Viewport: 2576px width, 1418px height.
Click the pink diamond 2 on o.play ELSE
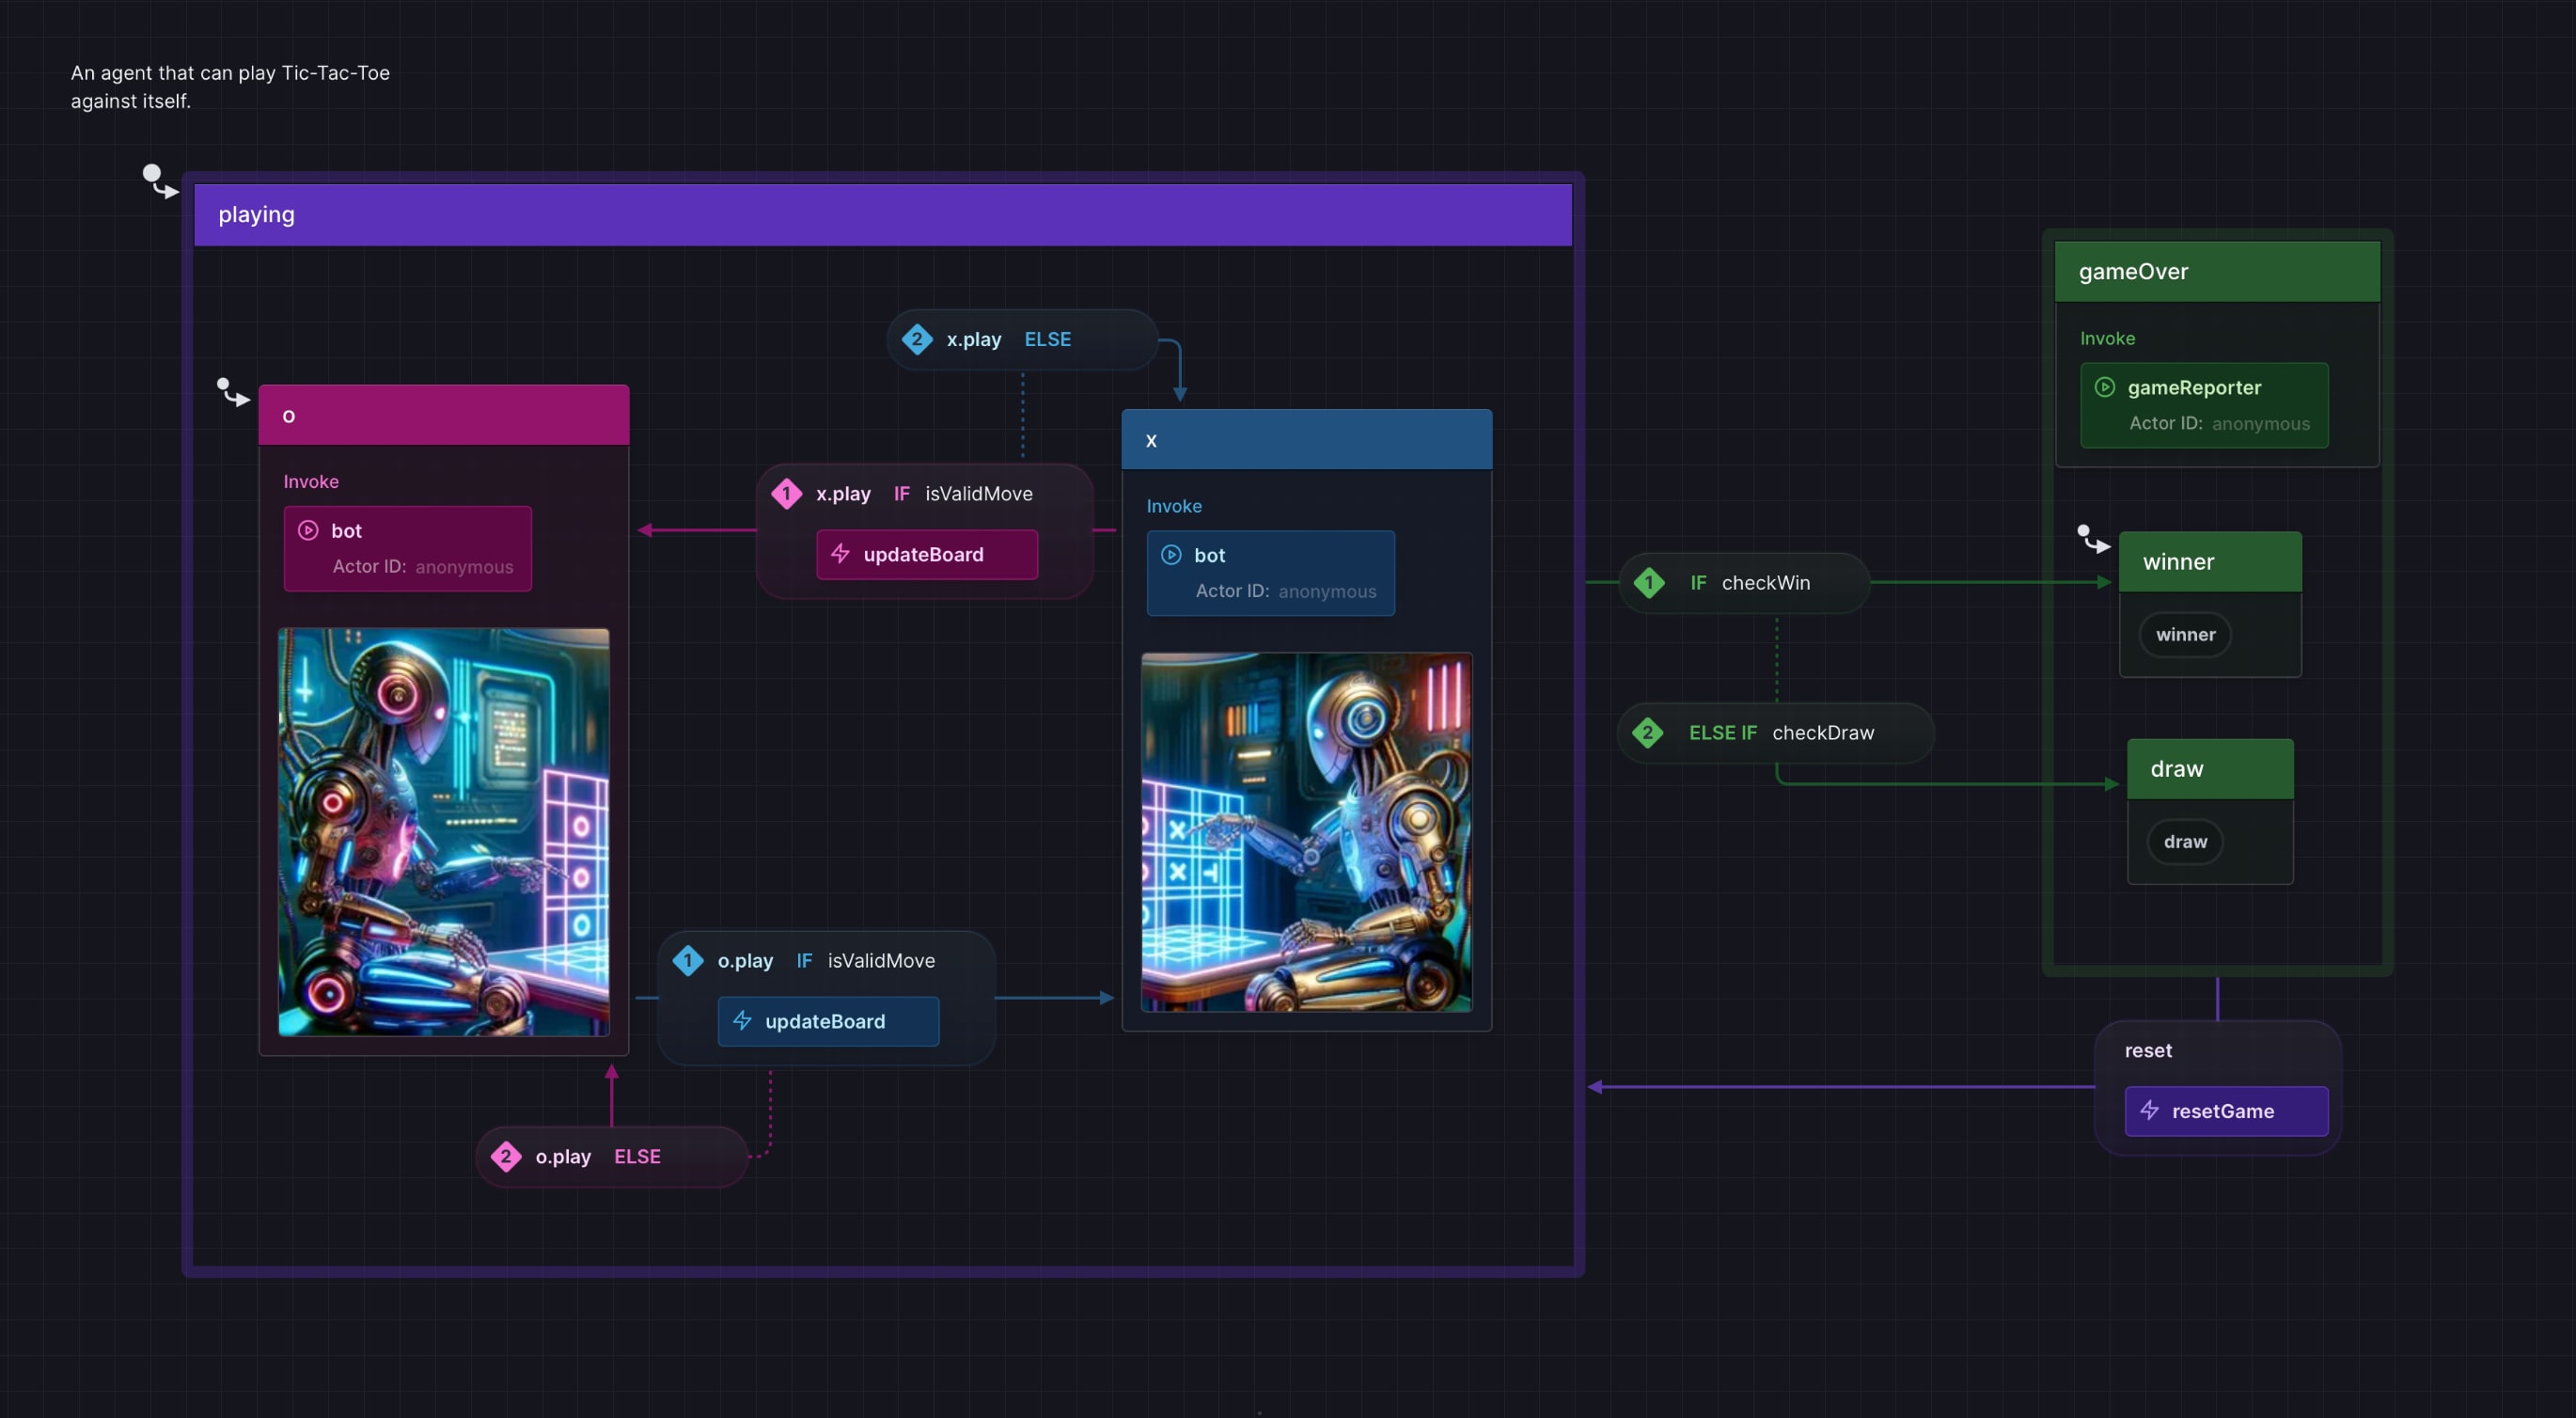(506, 1156)
